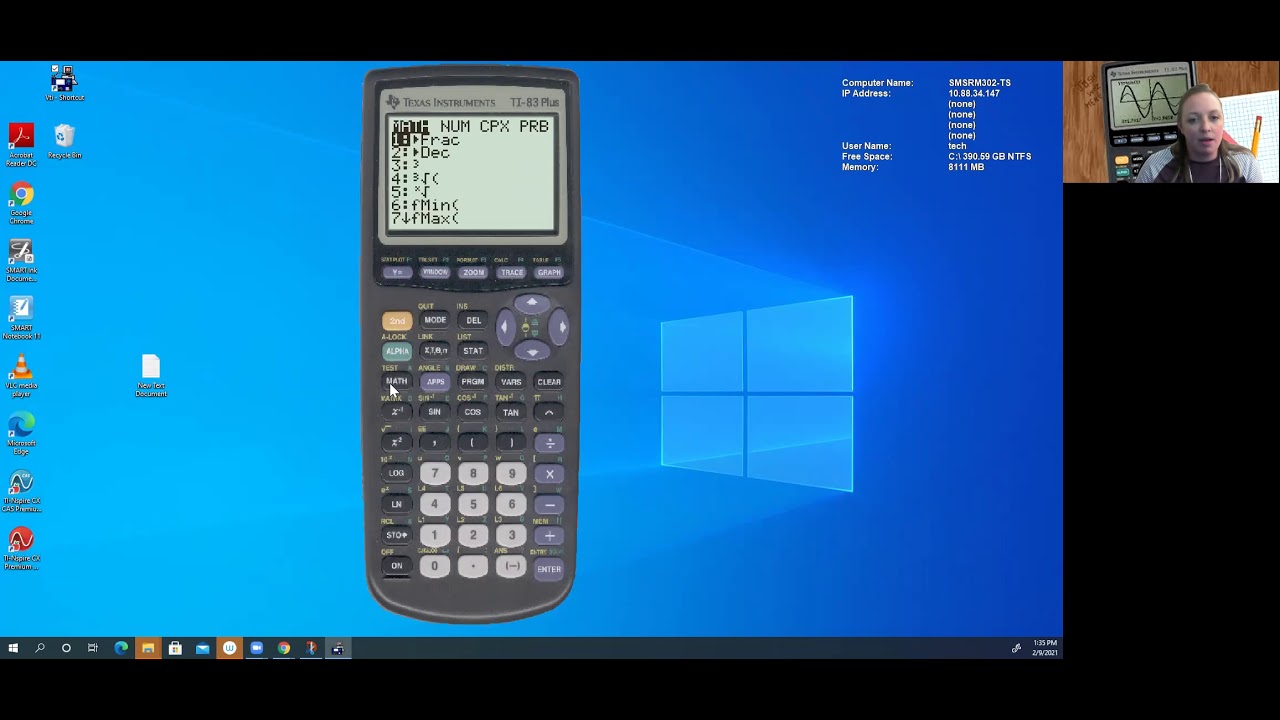The height and width of the screenshot is (720, 1280).
Task: Select TI-Nspire CX CAS Premium desktop icon
Action: pos(21,491)
